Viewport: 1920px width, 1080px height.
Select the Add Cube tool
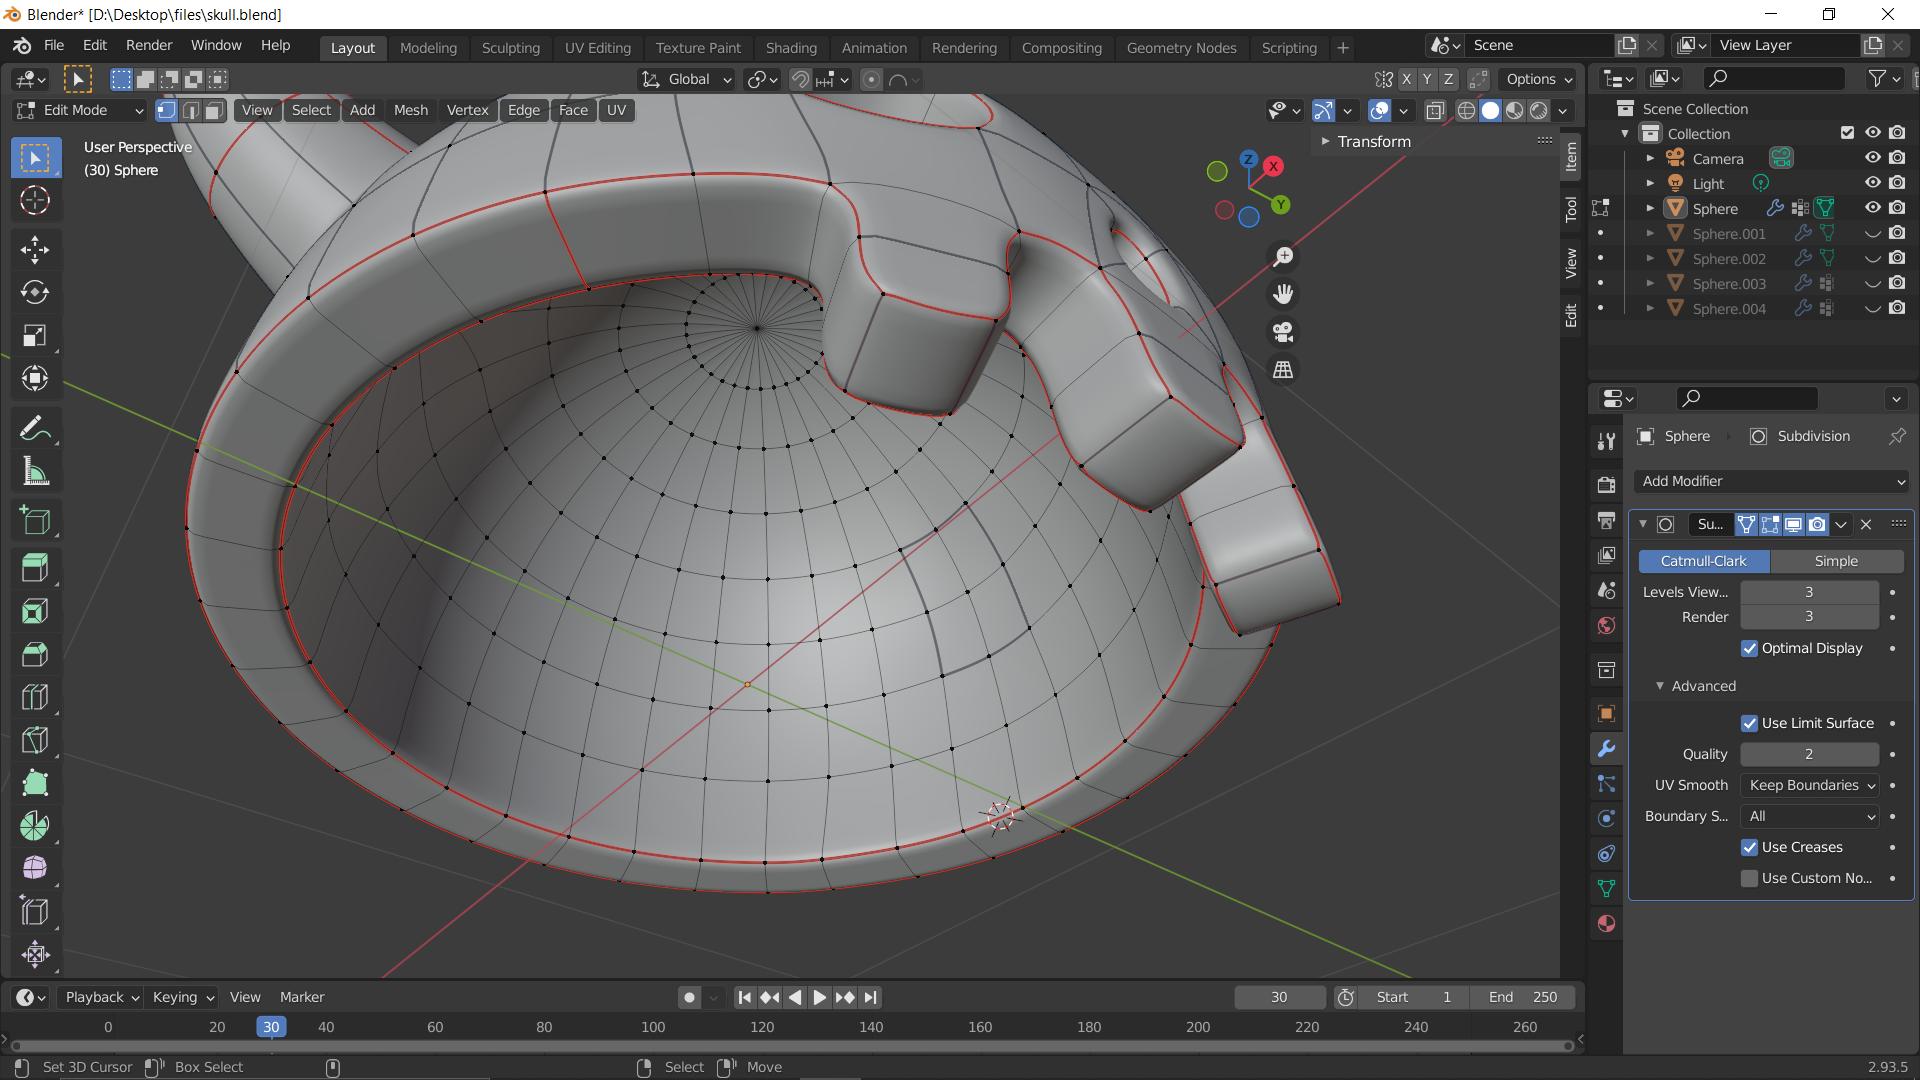[35, 520]
